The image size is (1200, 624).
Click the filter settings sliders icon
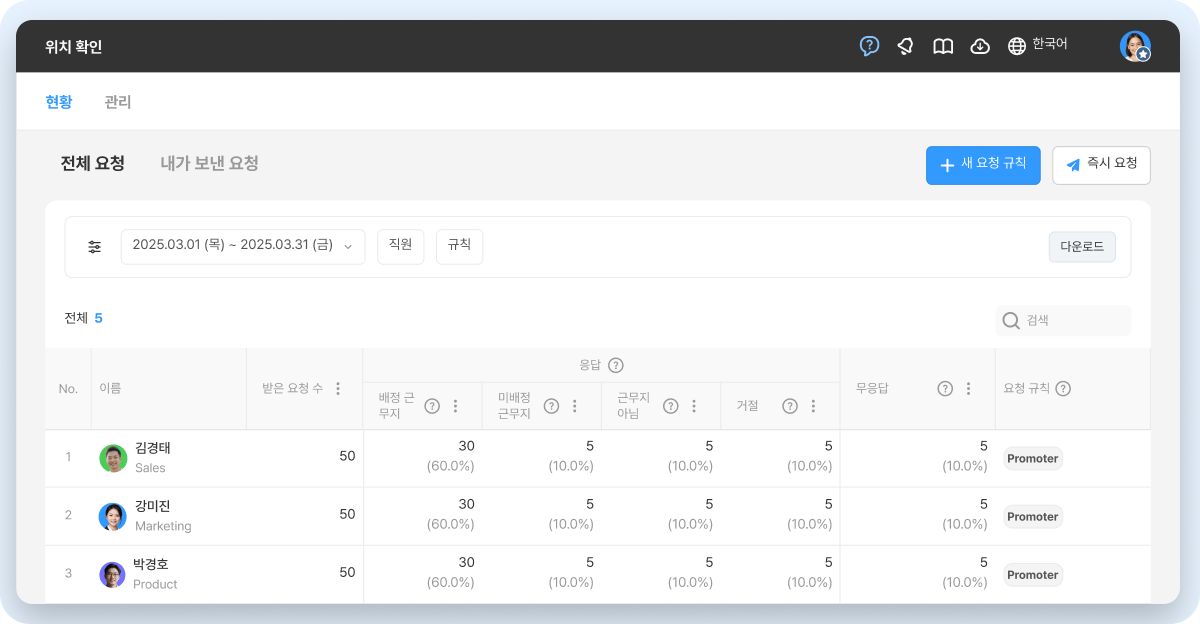click(95, 246)
